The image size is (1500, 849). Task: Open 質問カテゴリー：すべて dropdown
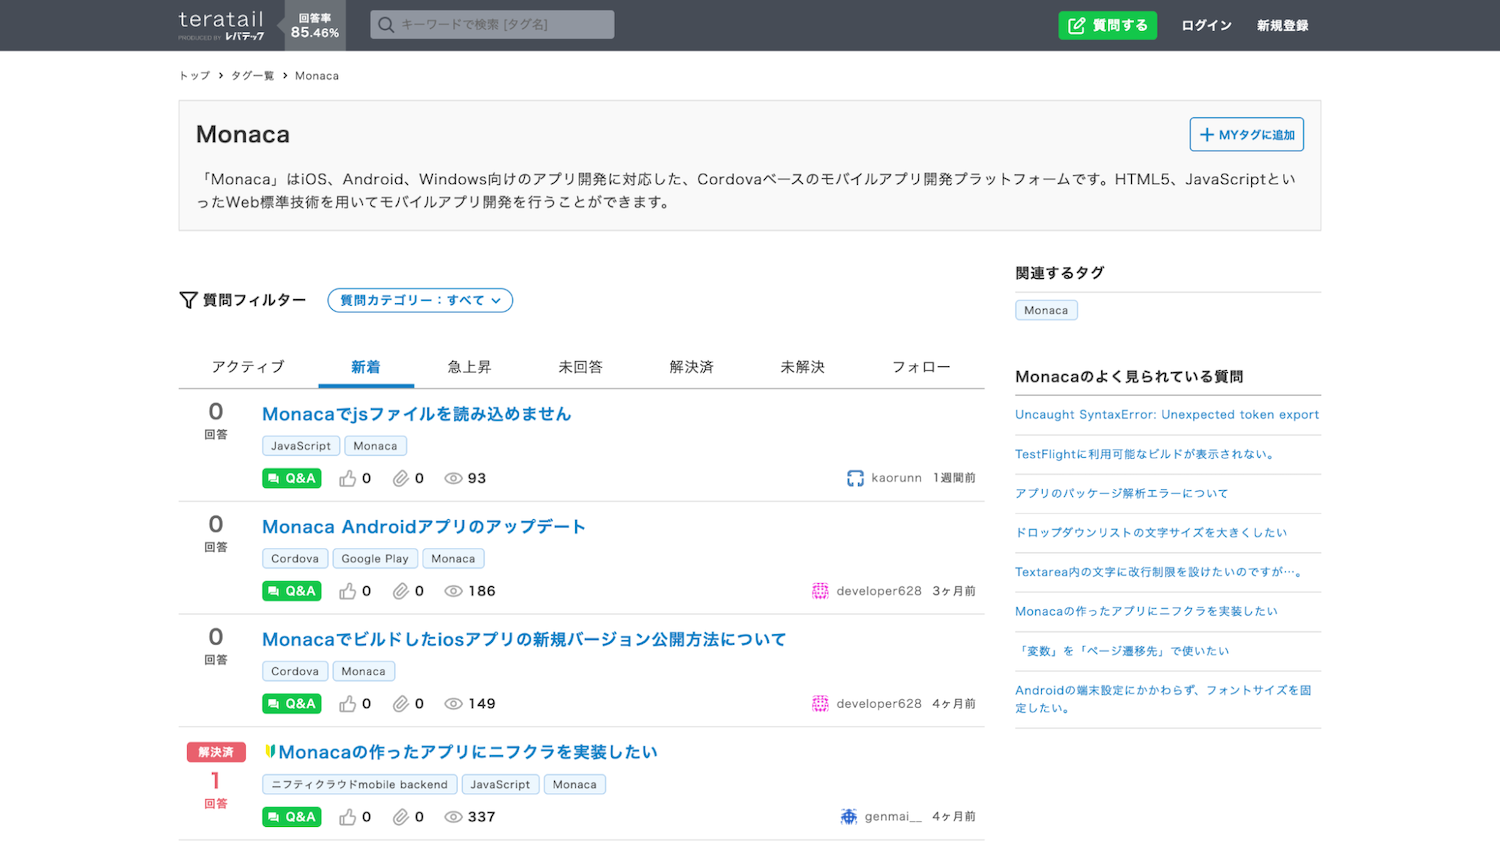pos(420,300)
